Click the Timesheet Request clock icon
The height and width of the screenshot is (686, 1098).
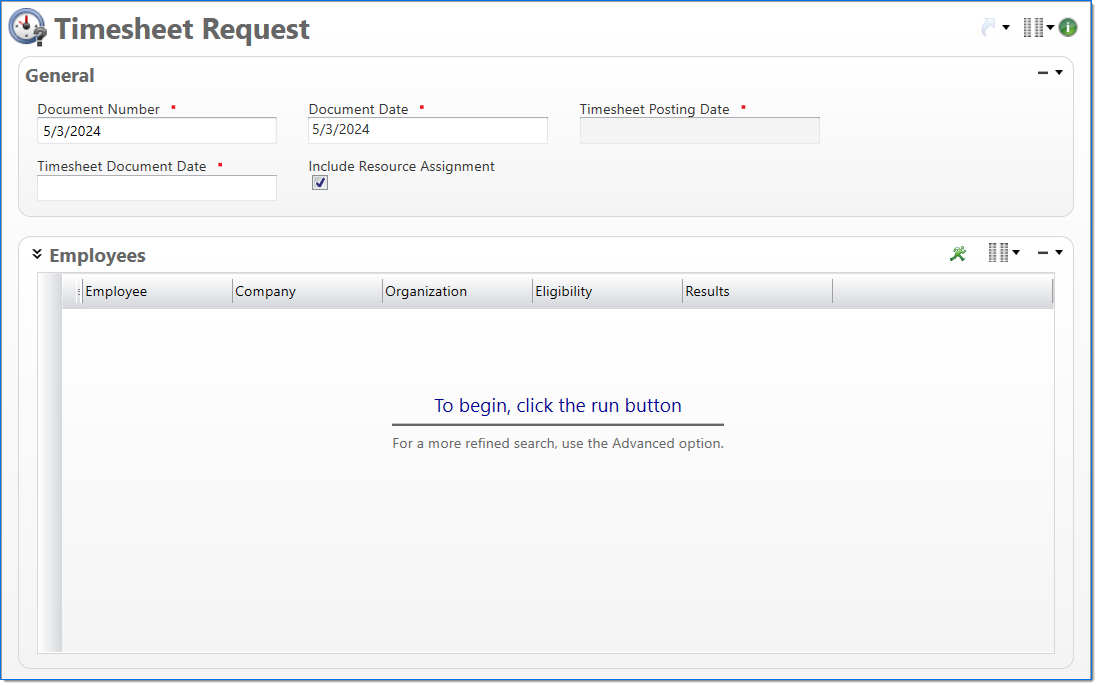(x=26, y=27)
